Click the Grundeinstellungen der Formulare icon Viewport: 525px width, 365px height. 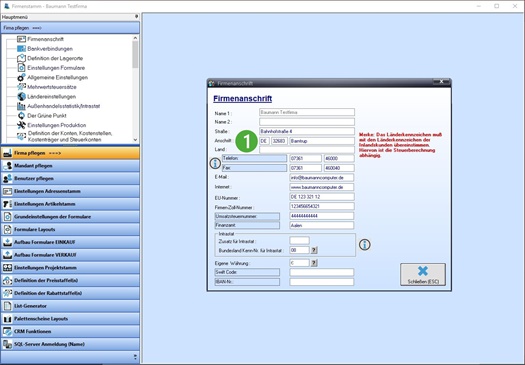coord(7,217)
